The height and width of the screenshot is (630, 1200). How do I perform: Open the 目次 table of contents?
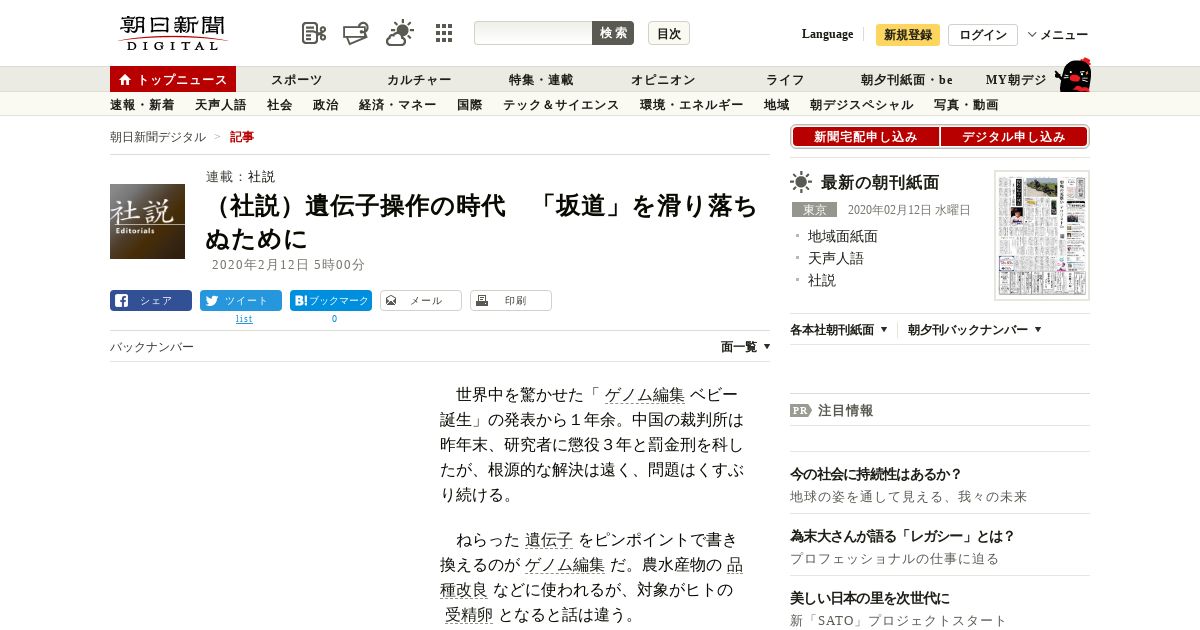coord(669,33)
